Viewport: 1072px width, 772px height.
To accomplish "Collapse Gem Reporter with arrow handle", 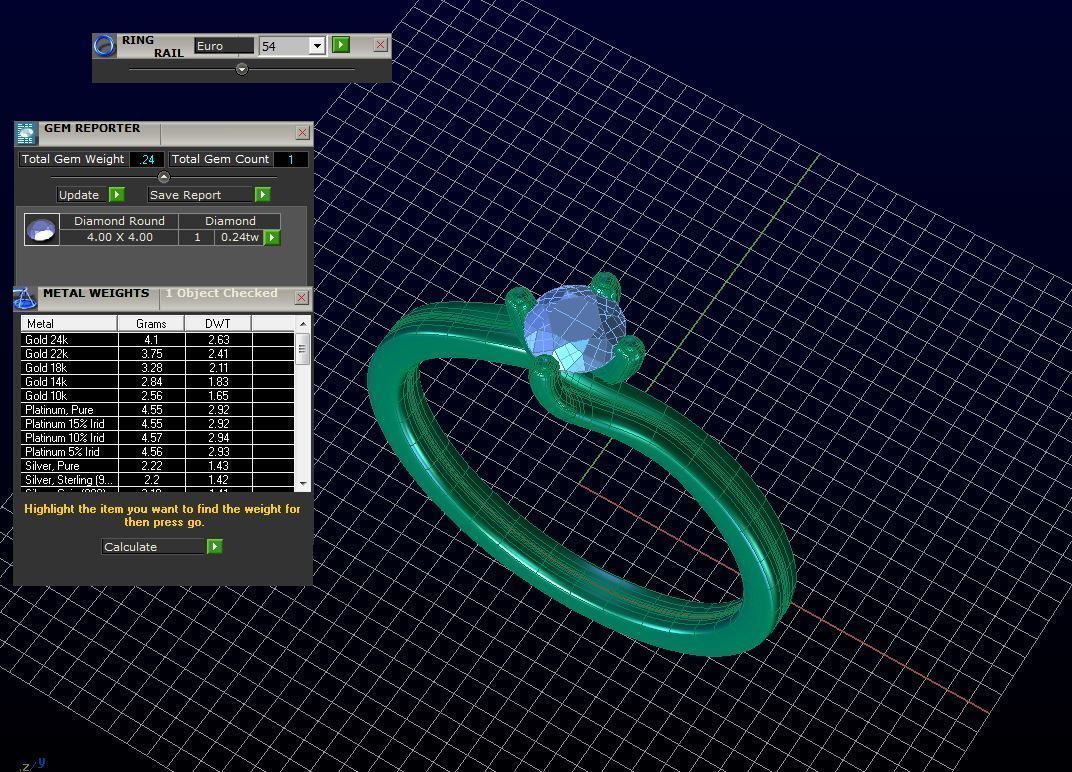I will click(163, 177).
